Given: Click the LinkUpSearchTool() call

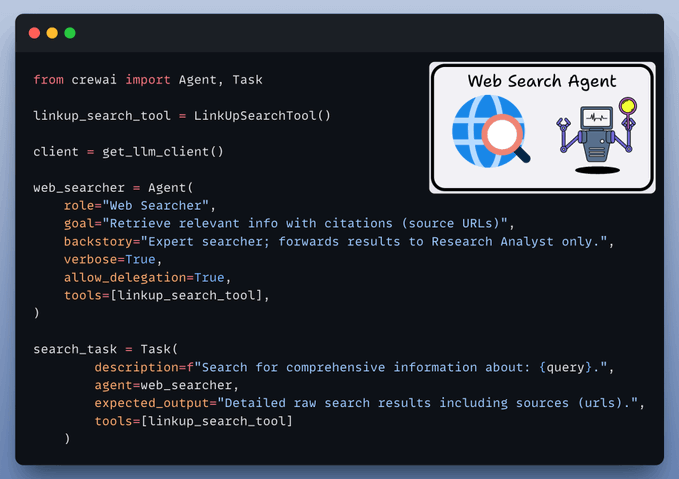Looking at the screenshot, I should click(x=270, y=115).
